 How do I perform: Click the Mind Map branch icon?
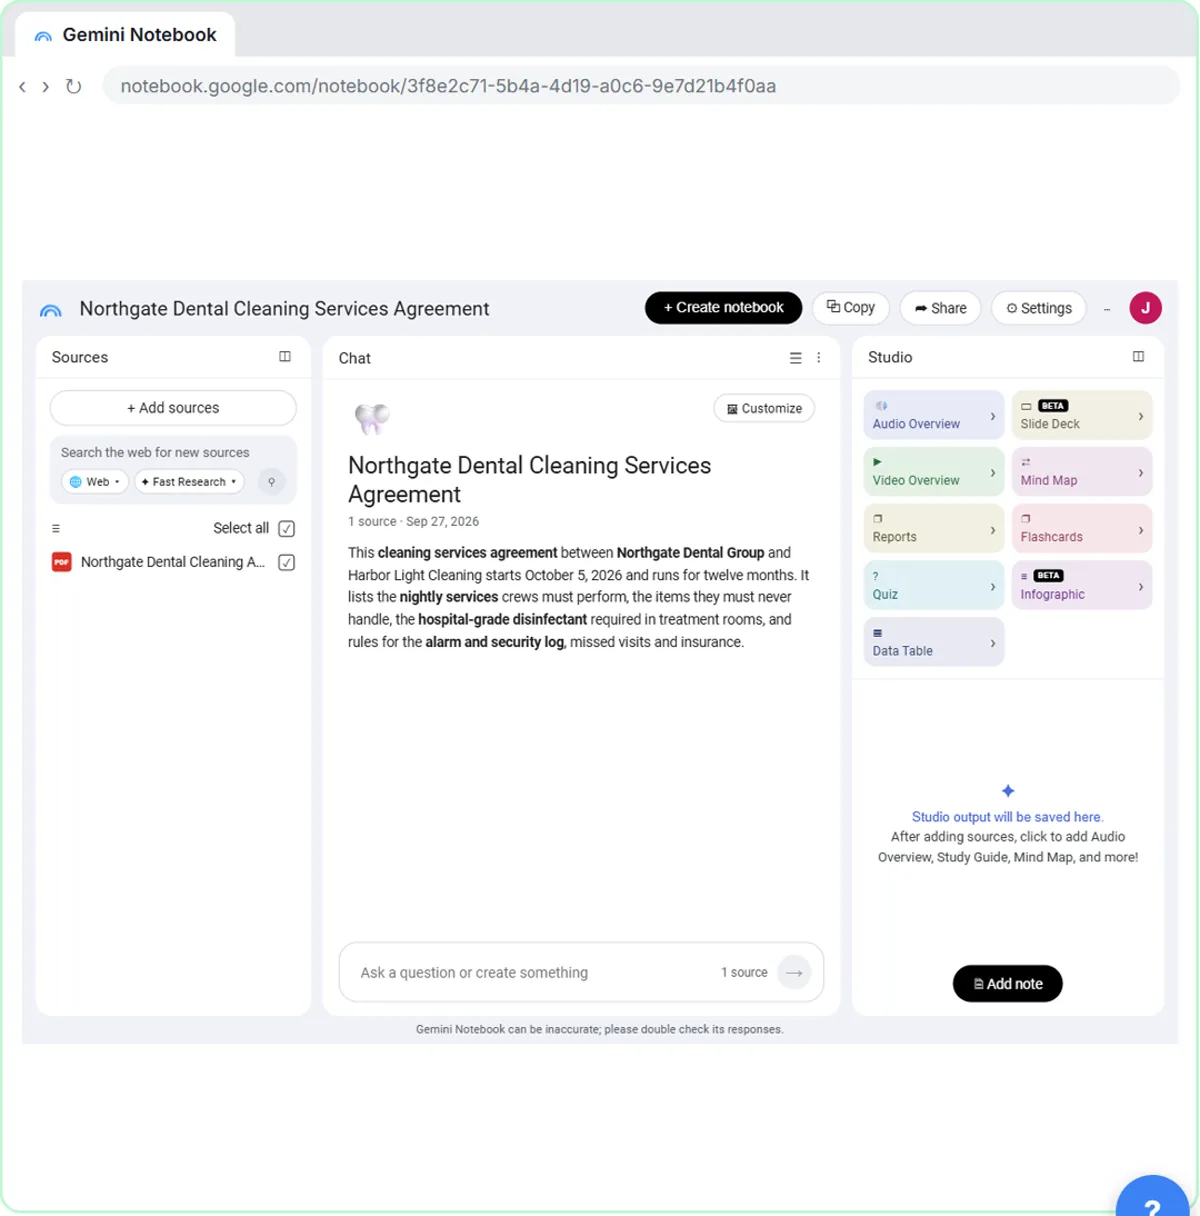tap(1026, 462)
